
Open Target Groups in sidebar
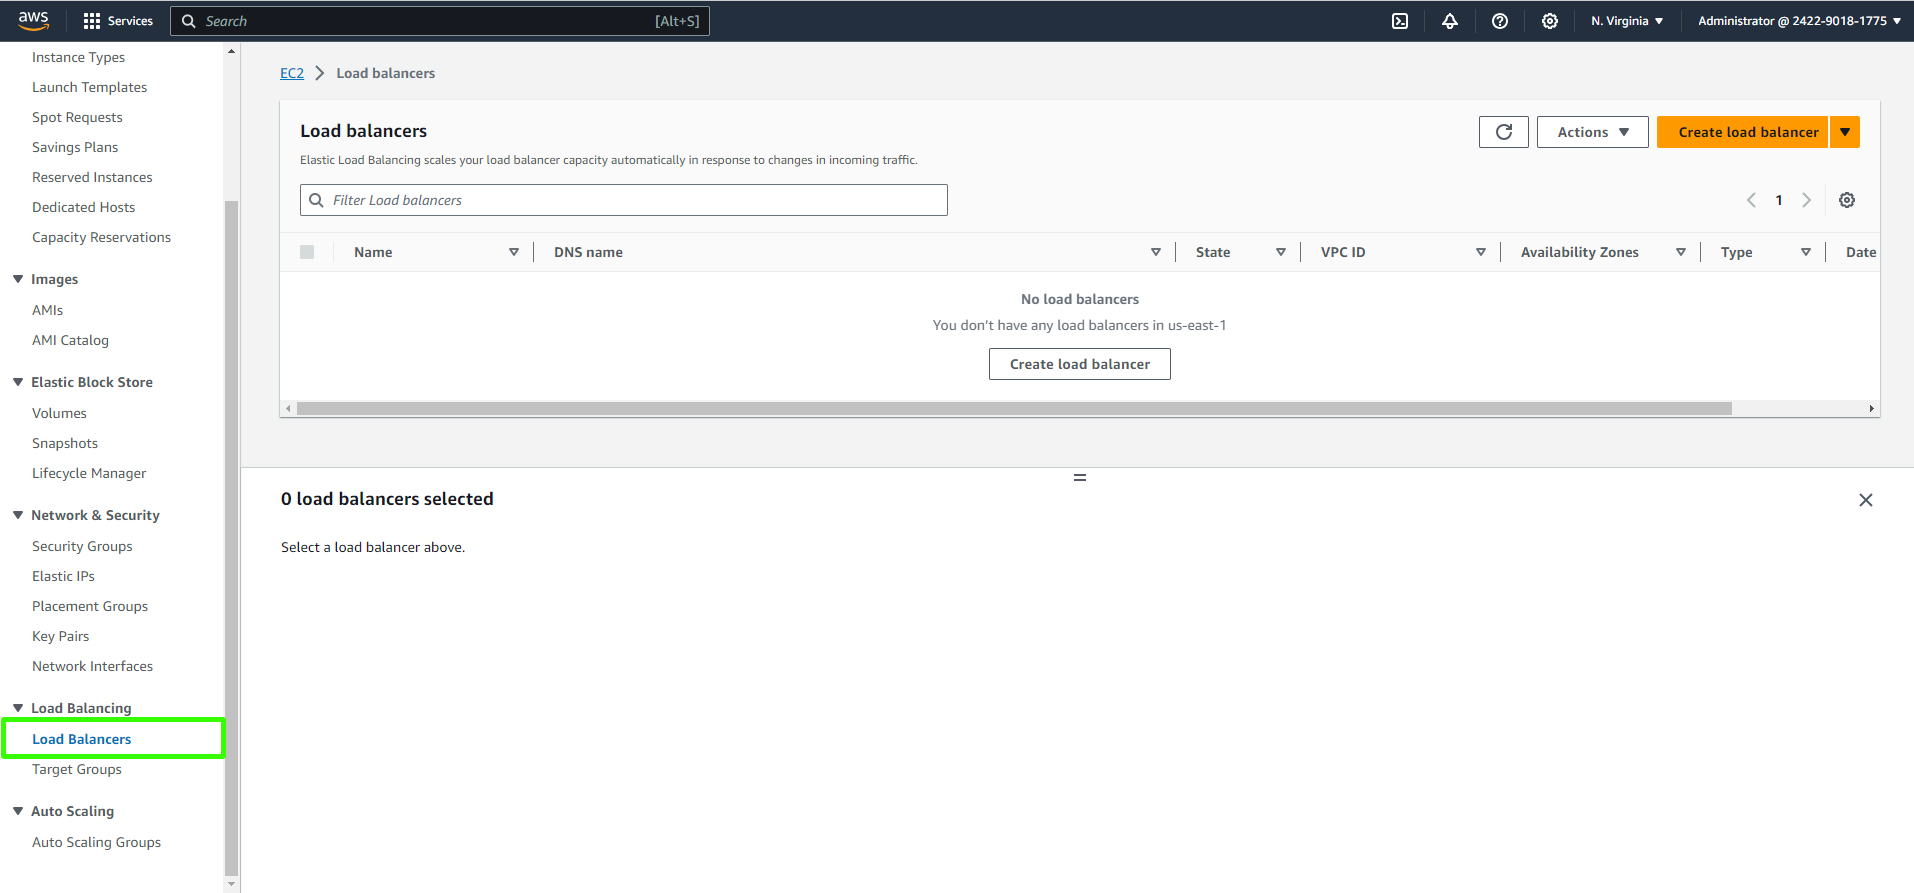click(x=77, y=769)
